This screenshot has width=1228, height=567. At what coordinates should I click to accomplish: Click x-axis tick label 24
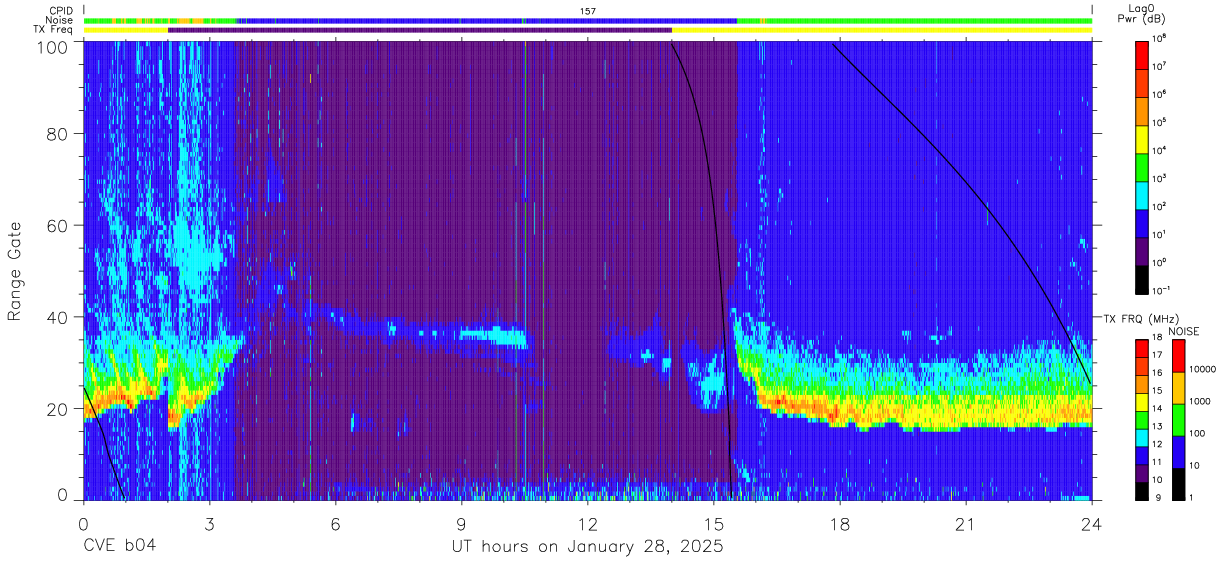(x=1092, y=523)
